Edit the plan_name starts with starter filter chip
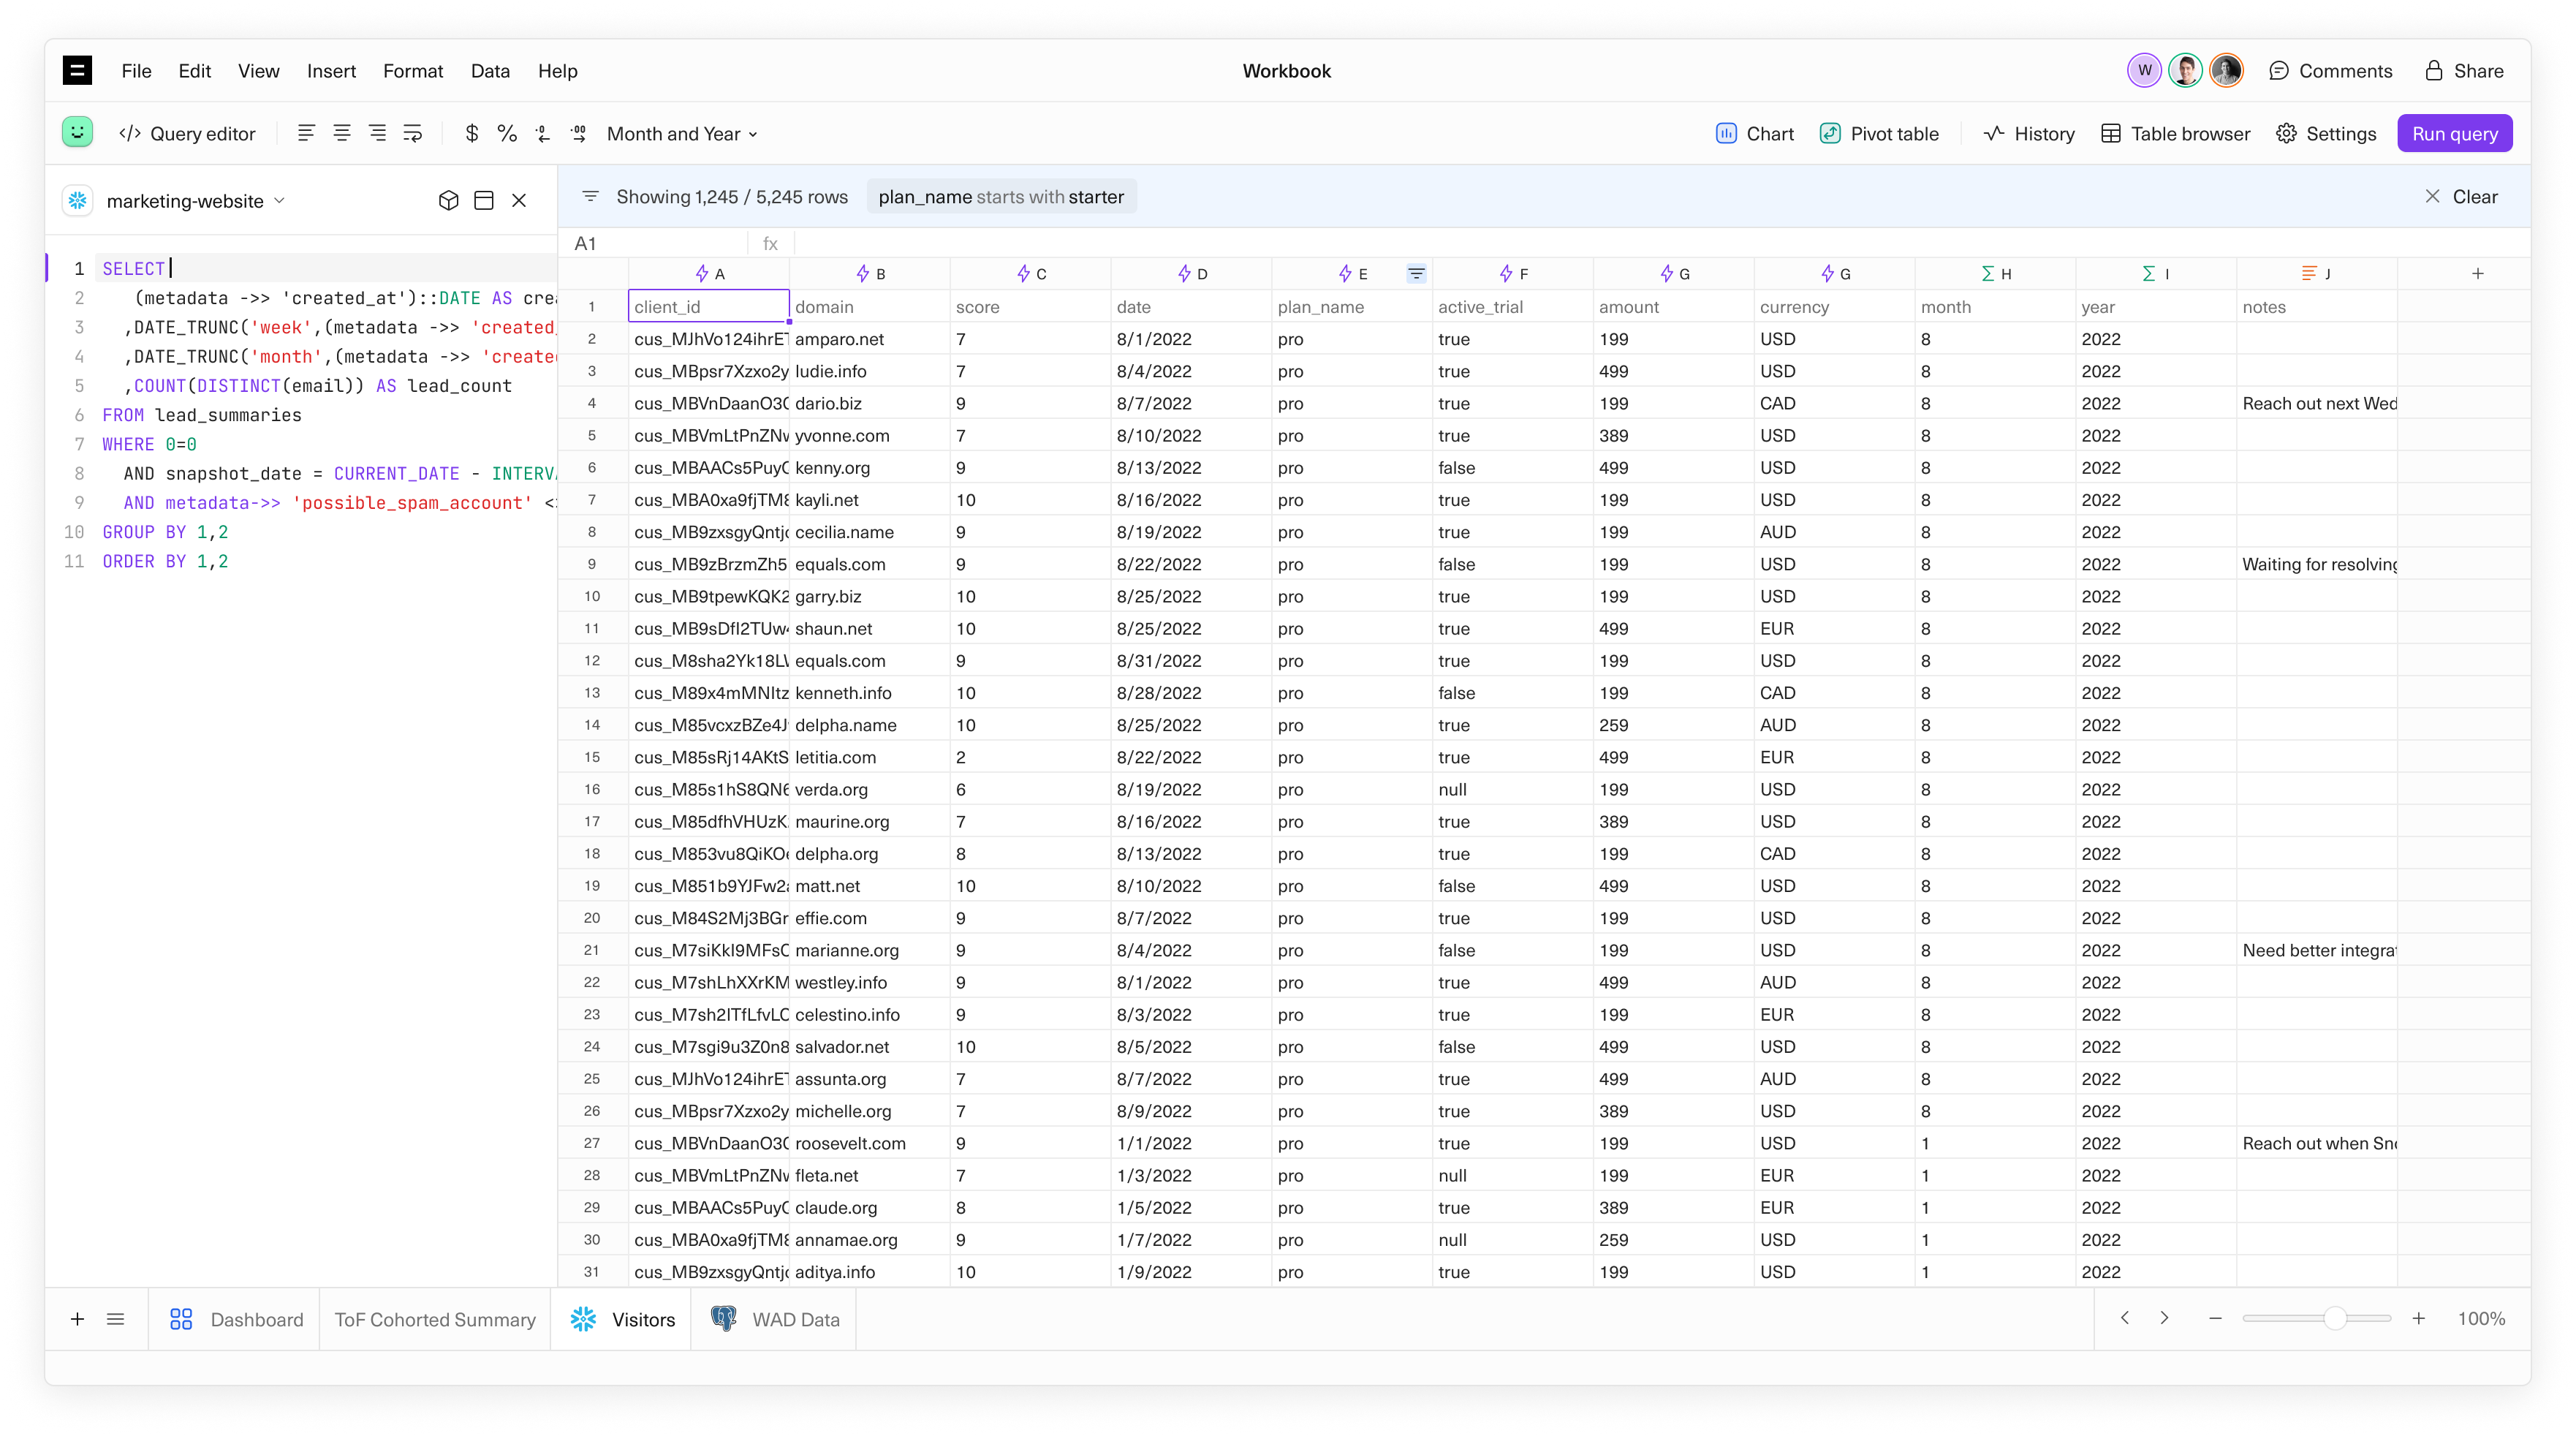 [x=1001, y=196]
